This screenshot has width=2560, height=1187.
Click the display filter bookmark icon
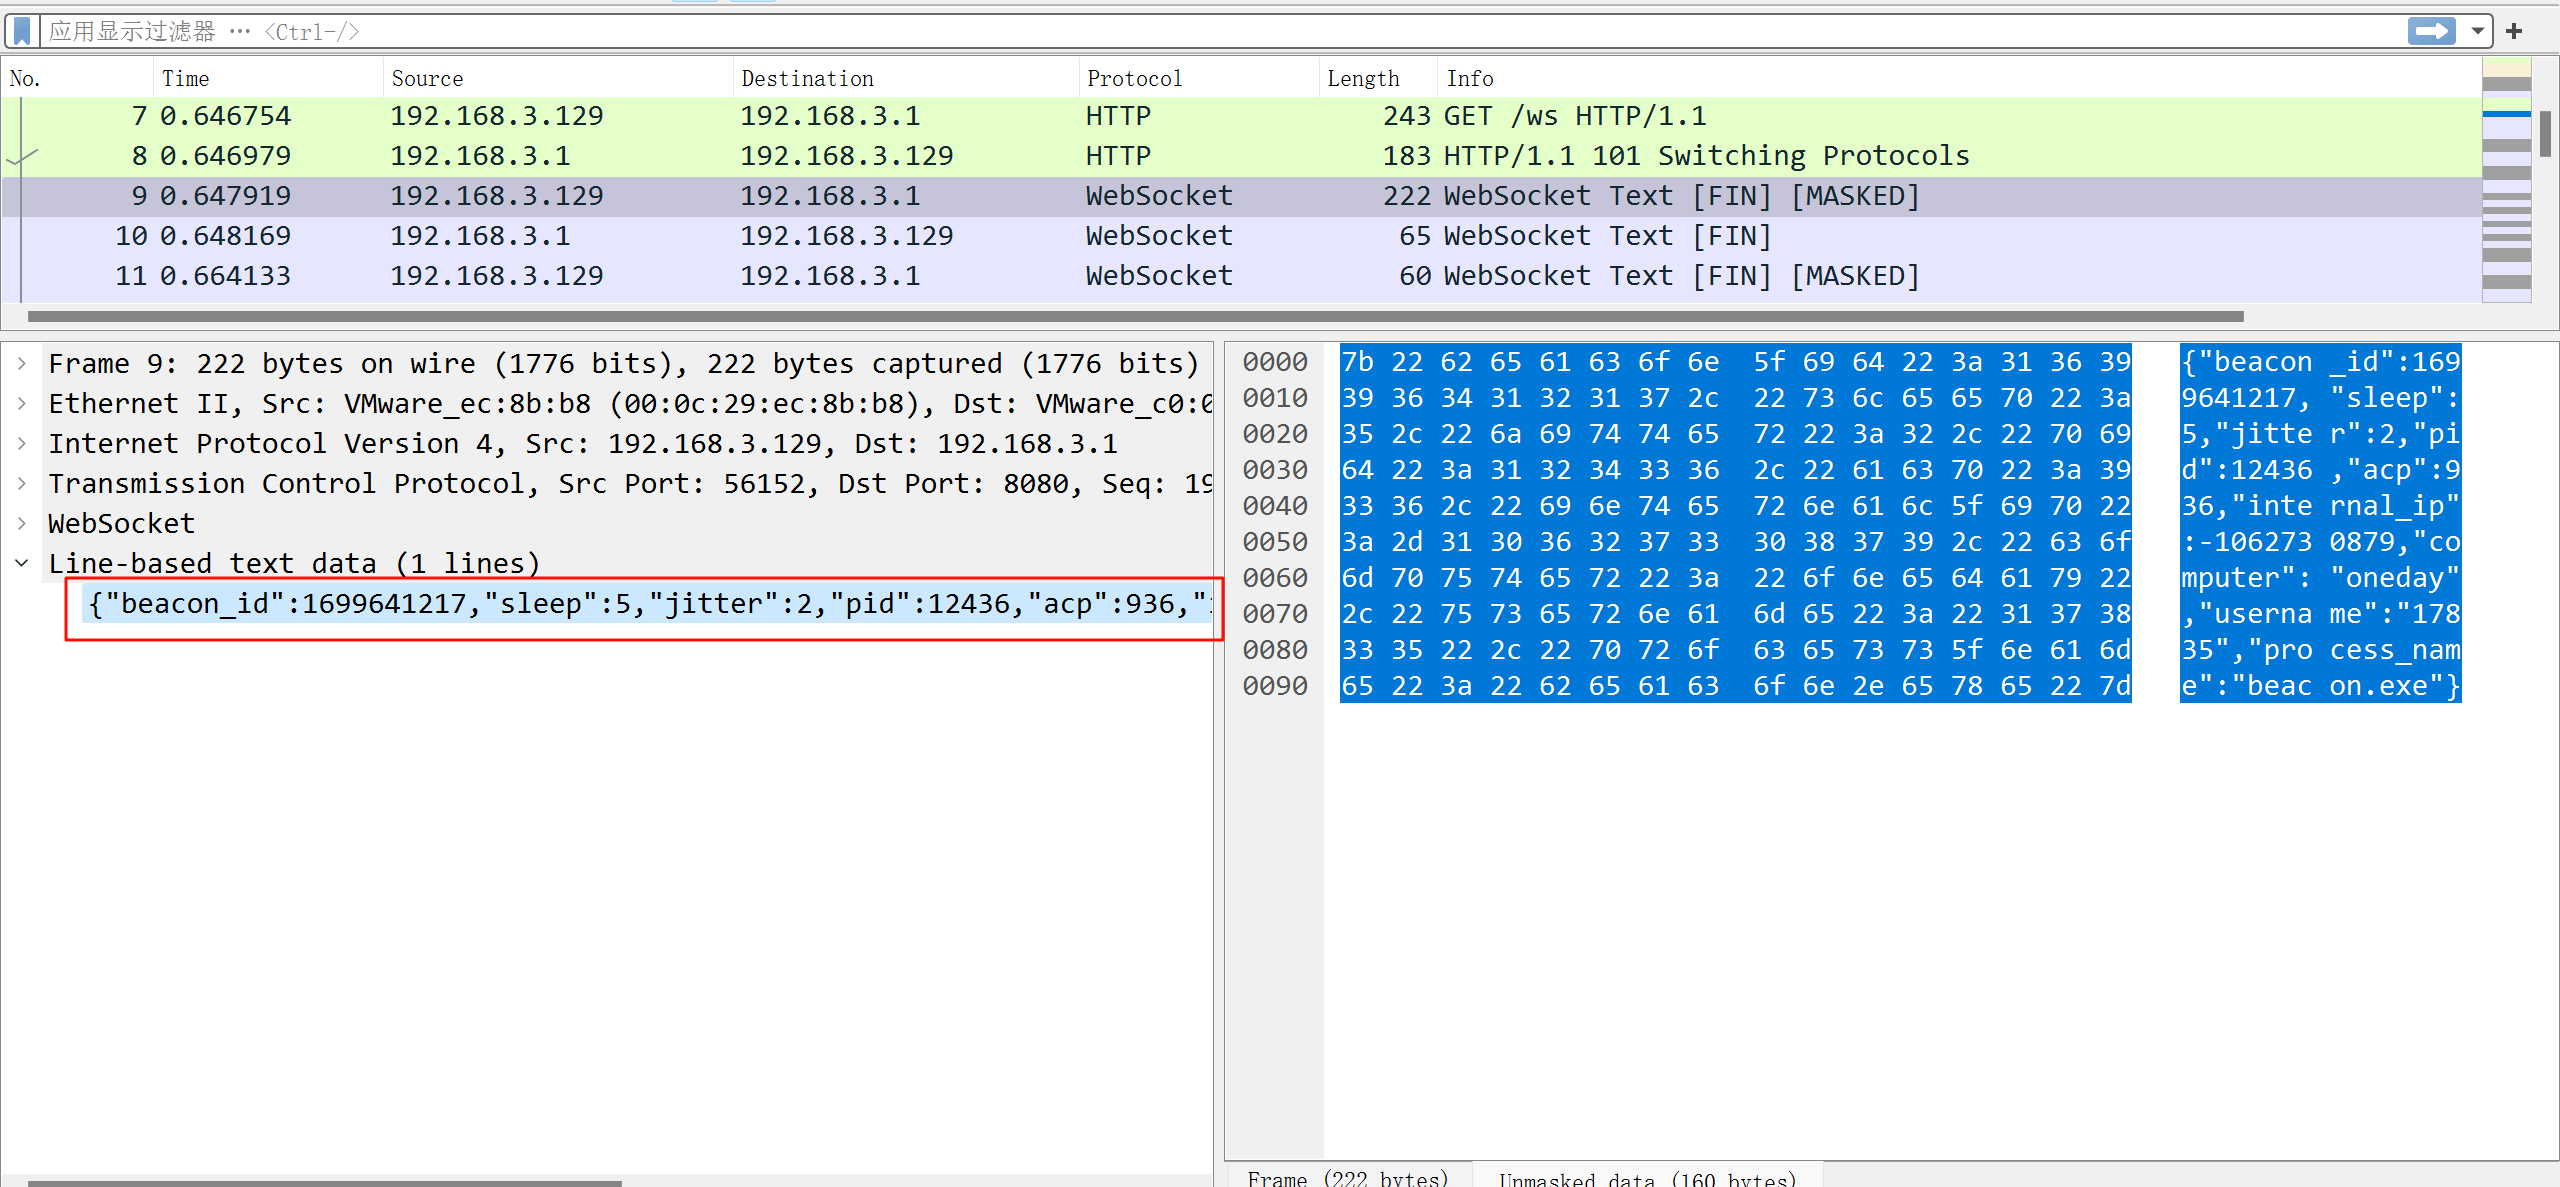pos(22,31)
